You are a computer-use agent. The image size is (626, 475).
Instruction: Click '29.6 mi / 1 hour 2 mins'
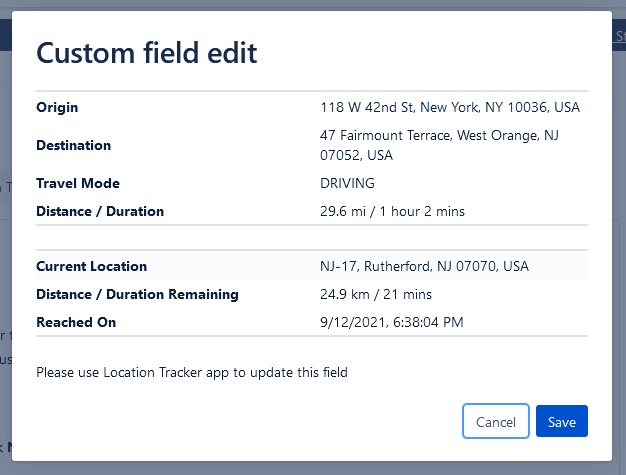click(392, 211)
